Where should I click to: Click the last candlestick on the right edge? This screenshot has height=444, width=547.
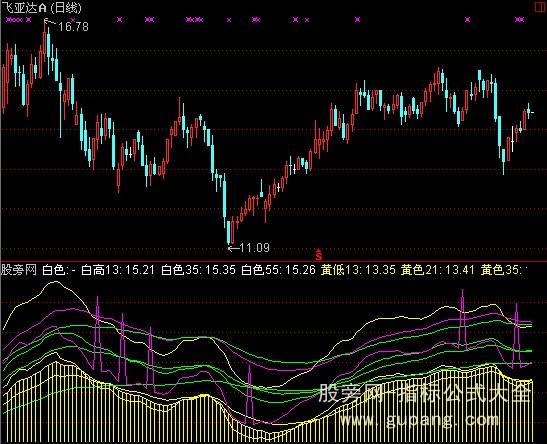coord(533,112)
